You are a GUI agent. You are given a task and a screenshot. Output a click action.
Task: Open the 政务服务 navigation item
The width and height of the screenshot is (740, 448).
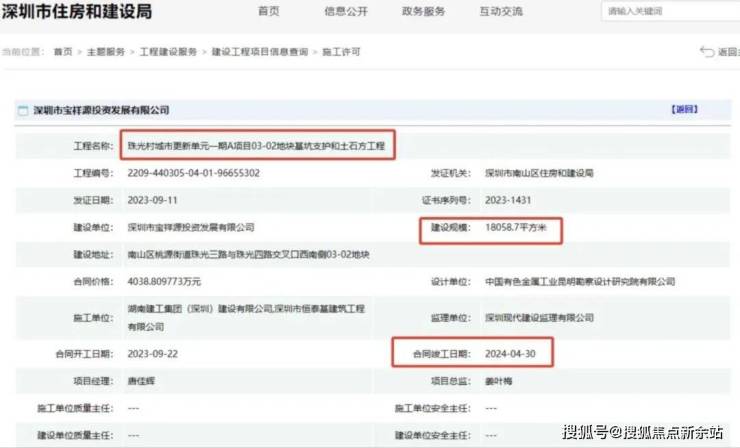423,11
